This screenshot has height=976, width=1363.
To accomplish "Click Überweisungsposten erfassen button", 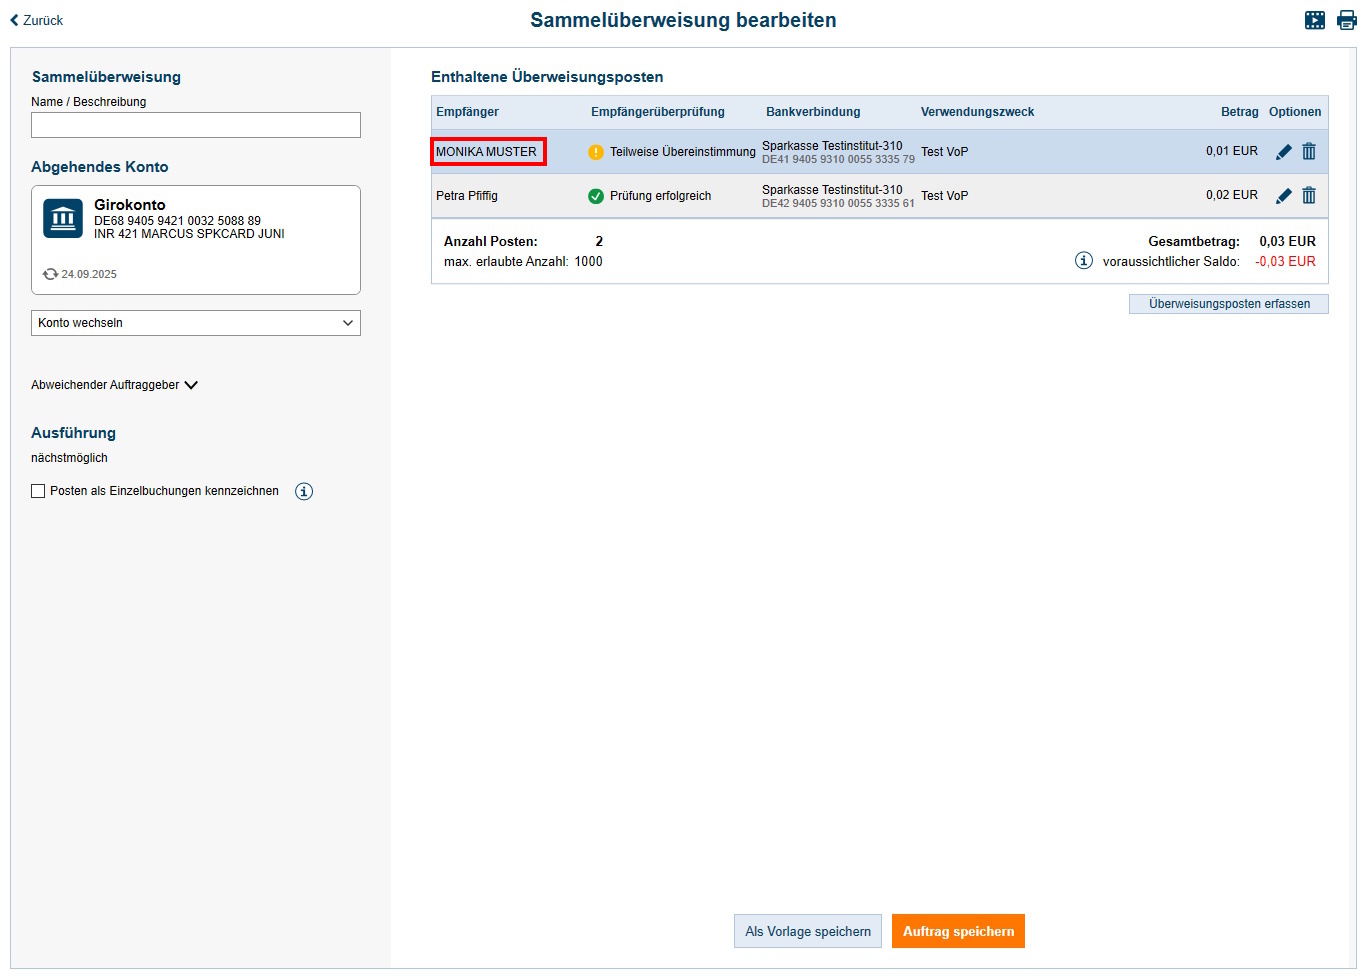I will pos(1228,304).
